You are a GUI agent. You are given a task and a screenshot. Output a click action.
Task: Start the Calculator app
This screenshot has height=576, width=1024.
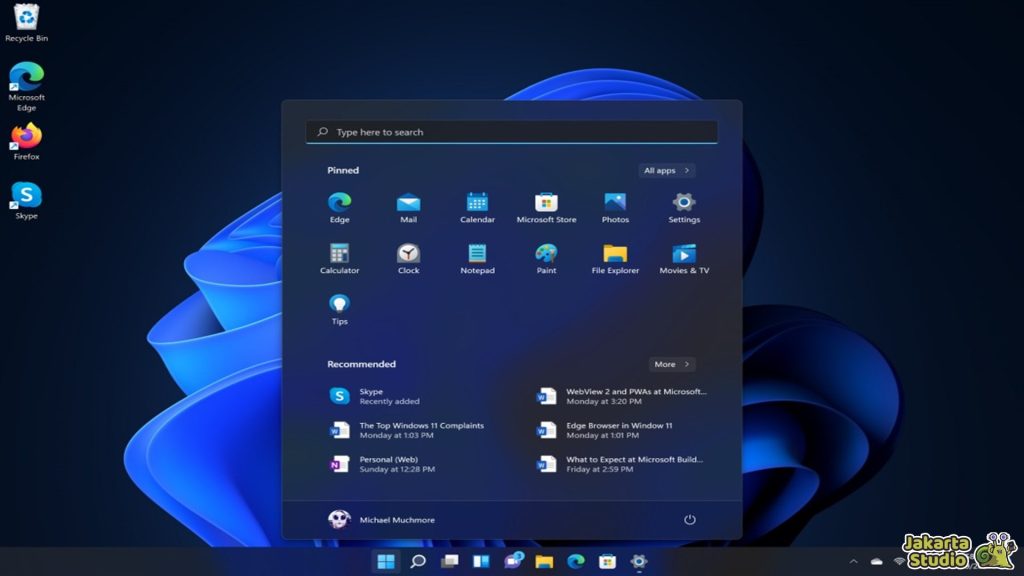coord(340,259)
